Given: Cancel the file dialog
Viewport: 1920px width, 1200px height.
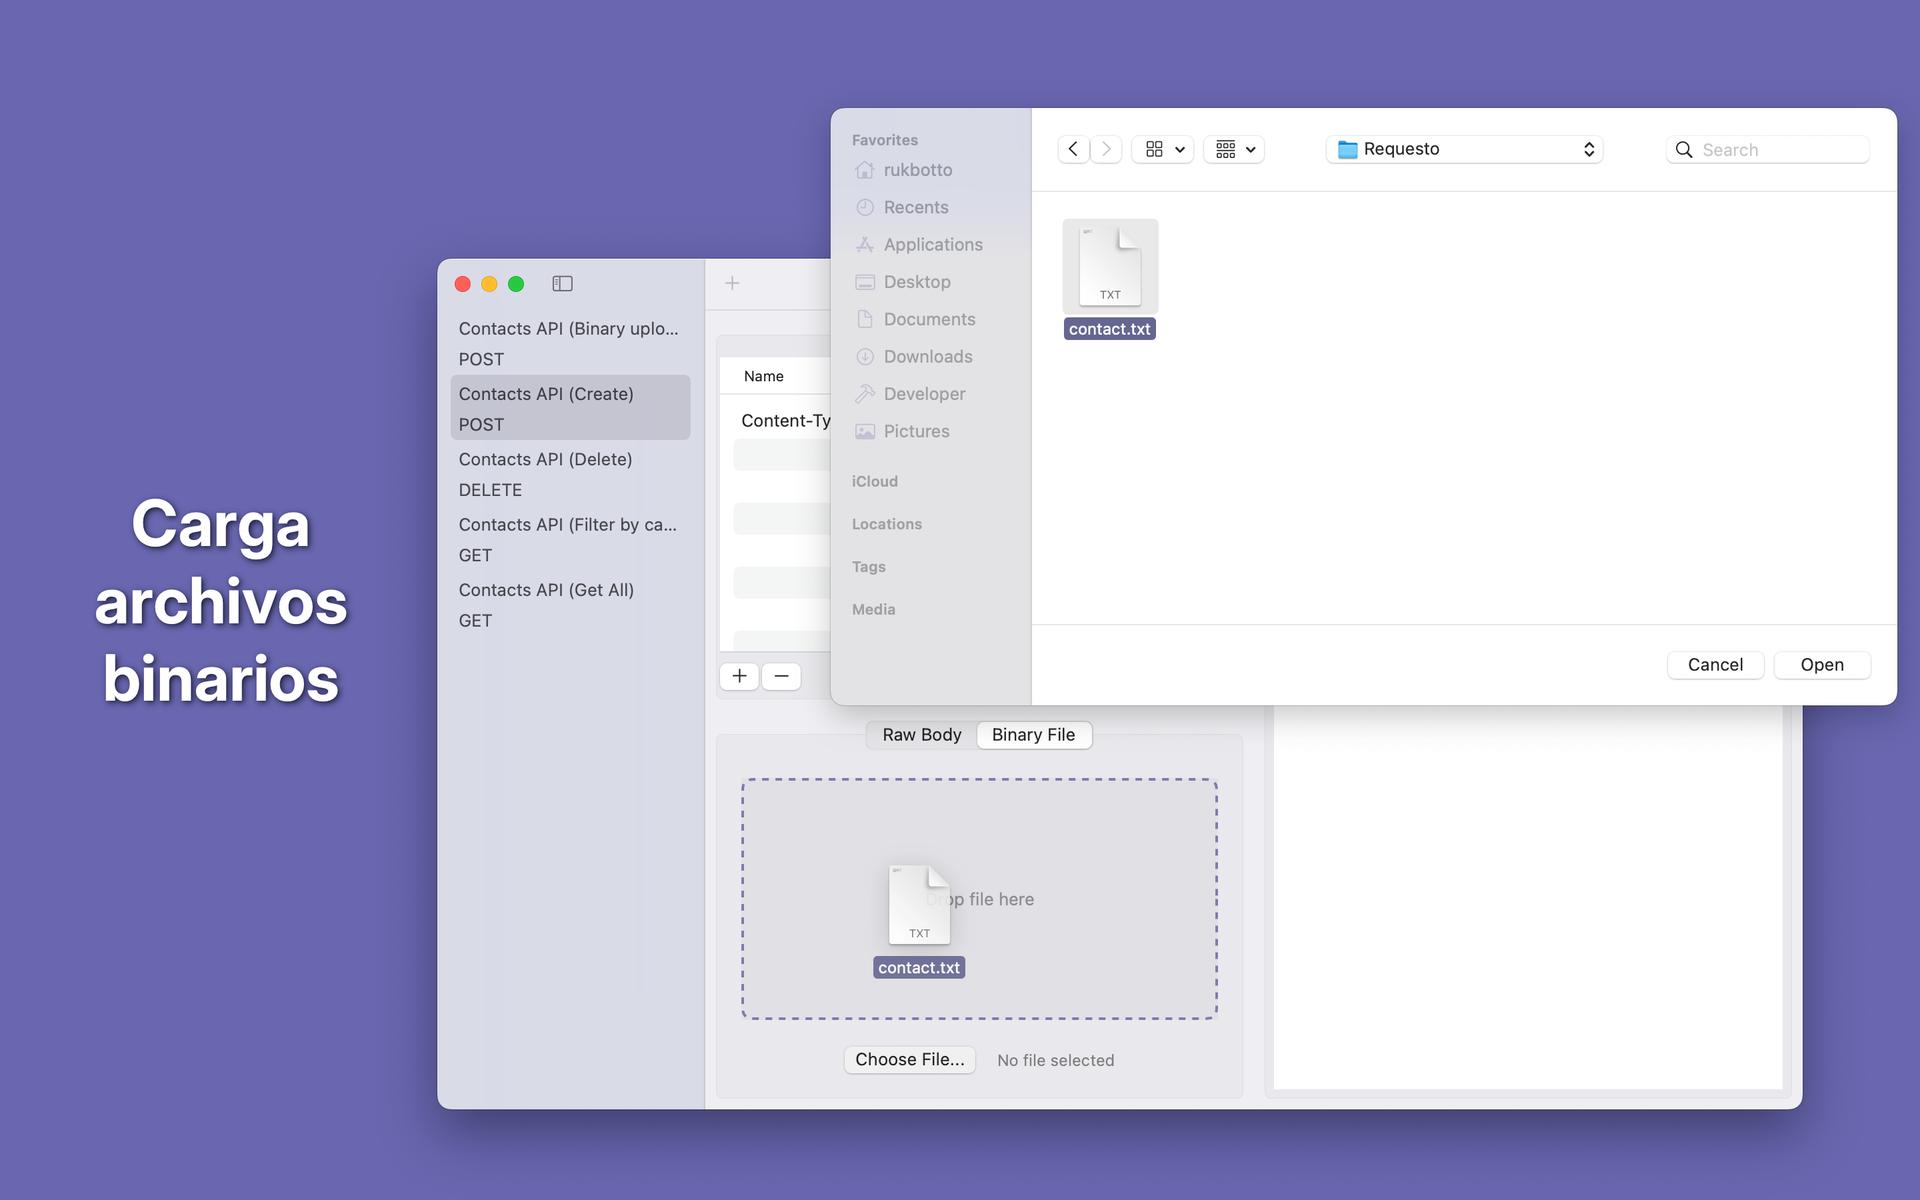Looking at the screenshot, I should click(1714, 665).
